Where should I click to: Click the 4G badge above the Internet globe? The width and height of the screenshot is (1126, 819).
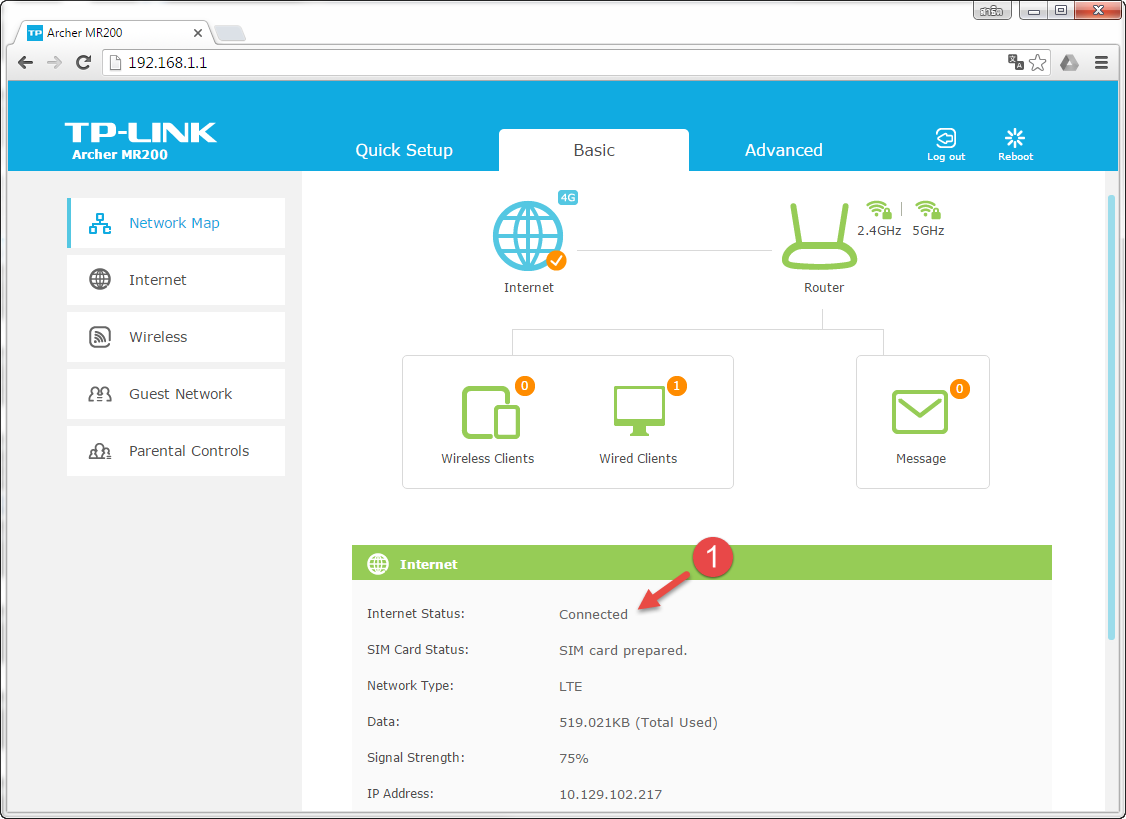(x=568, y=198)
